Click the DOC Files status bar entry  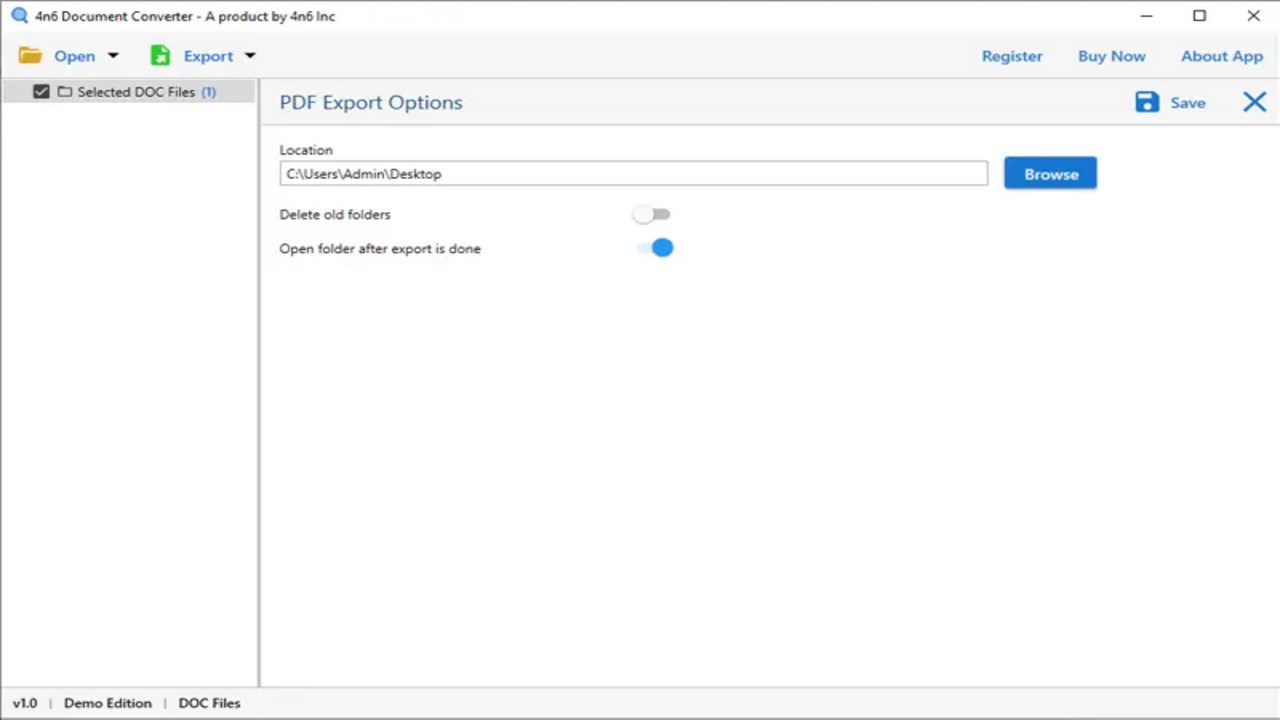210,703
